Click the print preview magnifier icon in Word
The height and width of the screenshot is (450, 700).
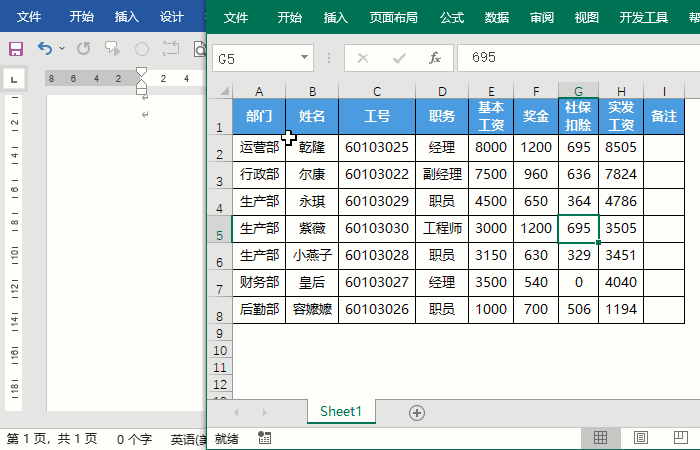[200, 49]
